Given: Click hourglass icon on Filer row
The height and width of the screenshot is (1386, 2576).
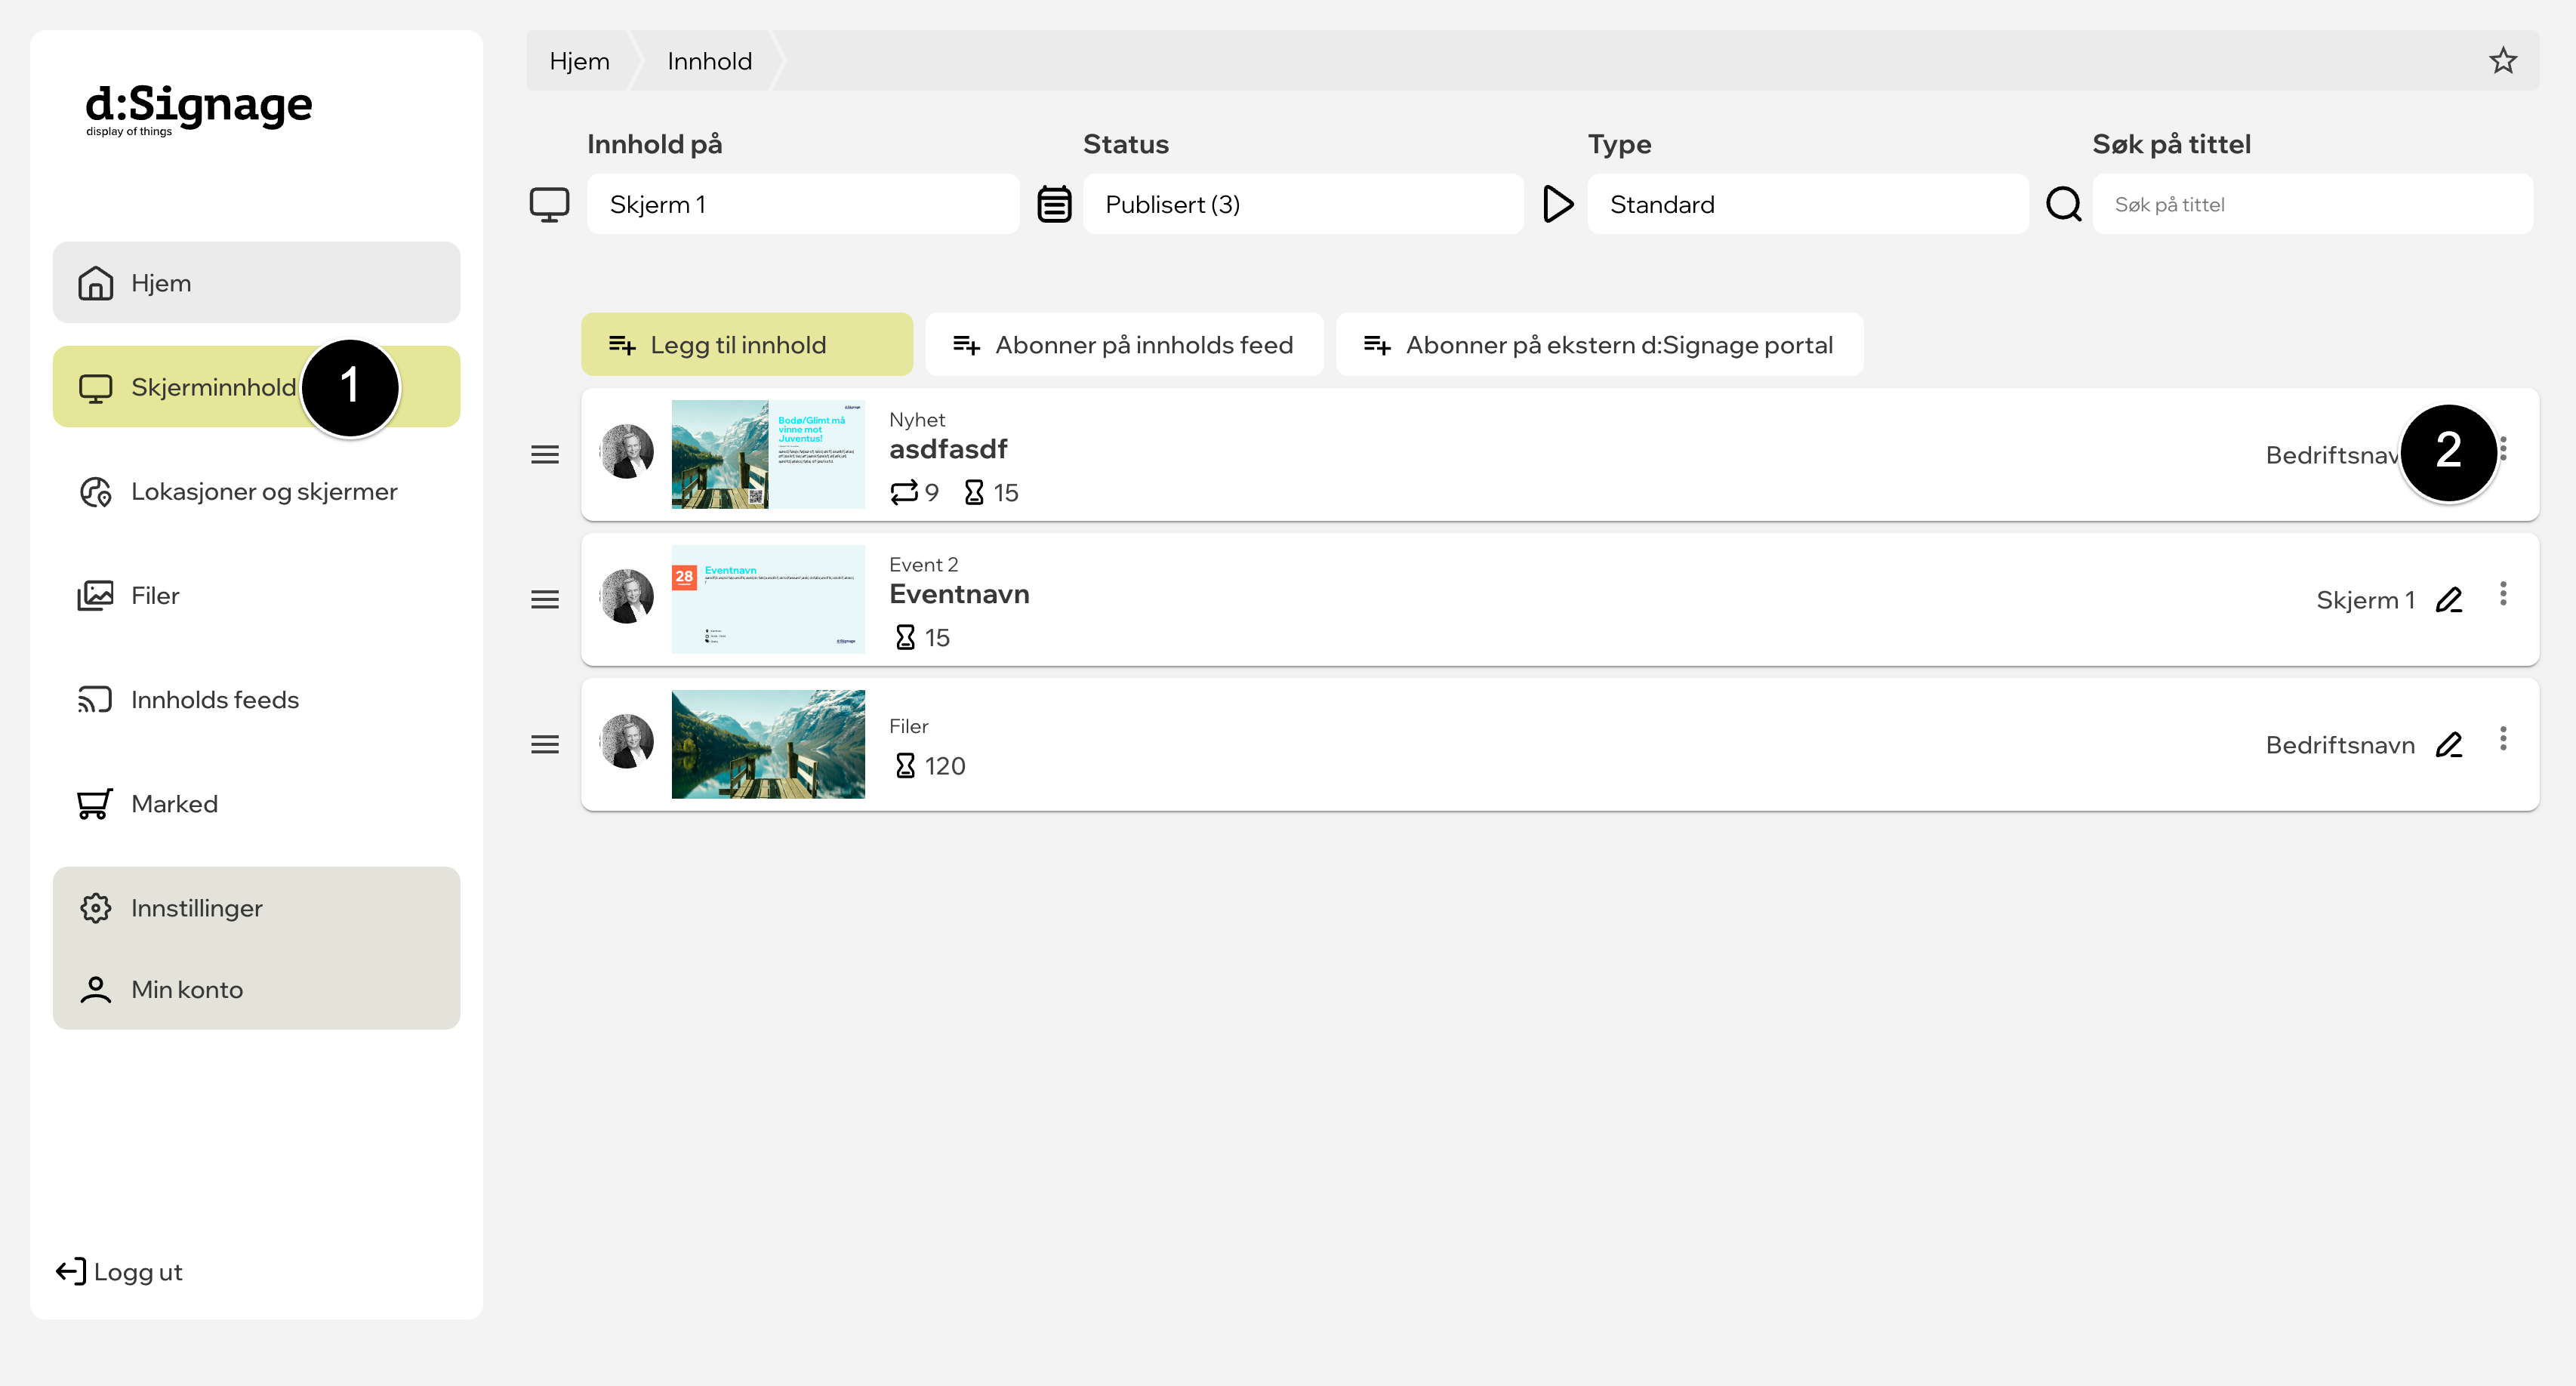Looking at the screenshot, I should coord(904,766).
